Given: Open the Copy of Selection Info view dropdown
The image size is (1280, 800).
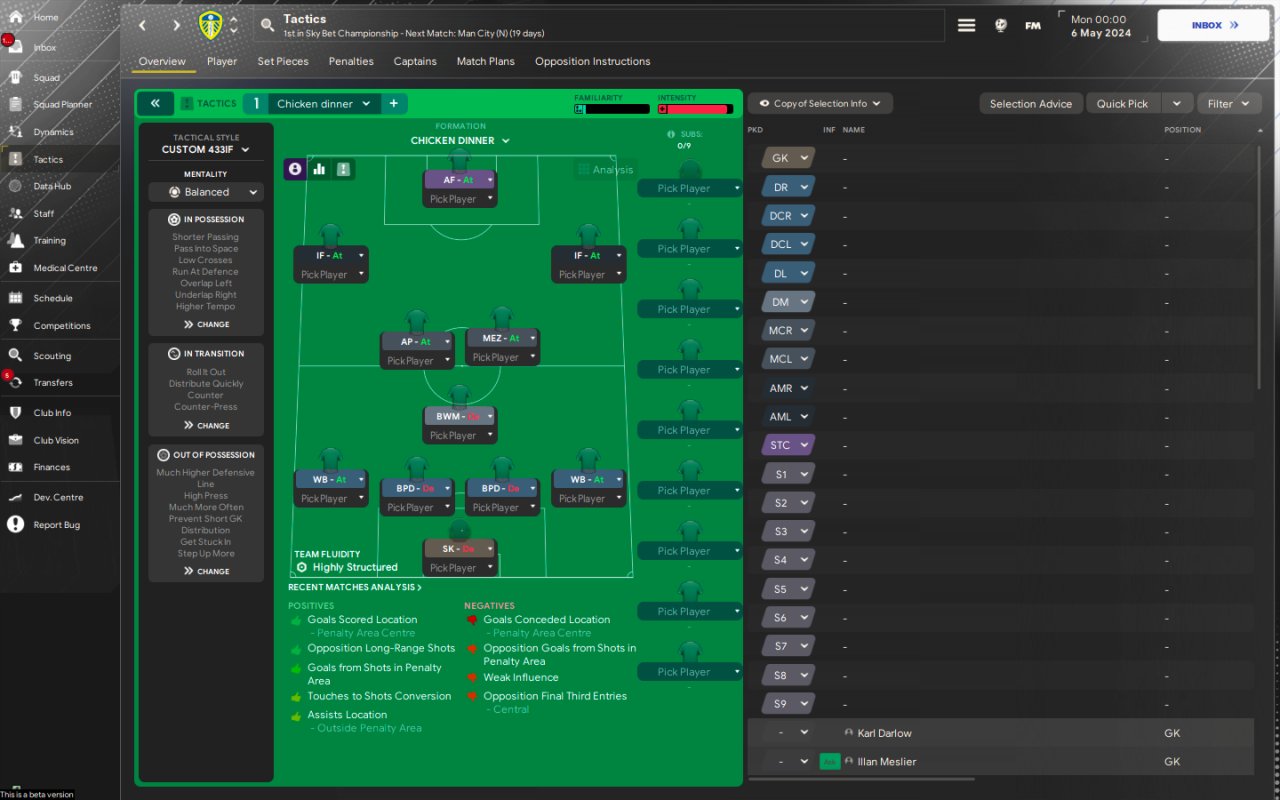Looking at the screenshot, I should tap(820, 103).
